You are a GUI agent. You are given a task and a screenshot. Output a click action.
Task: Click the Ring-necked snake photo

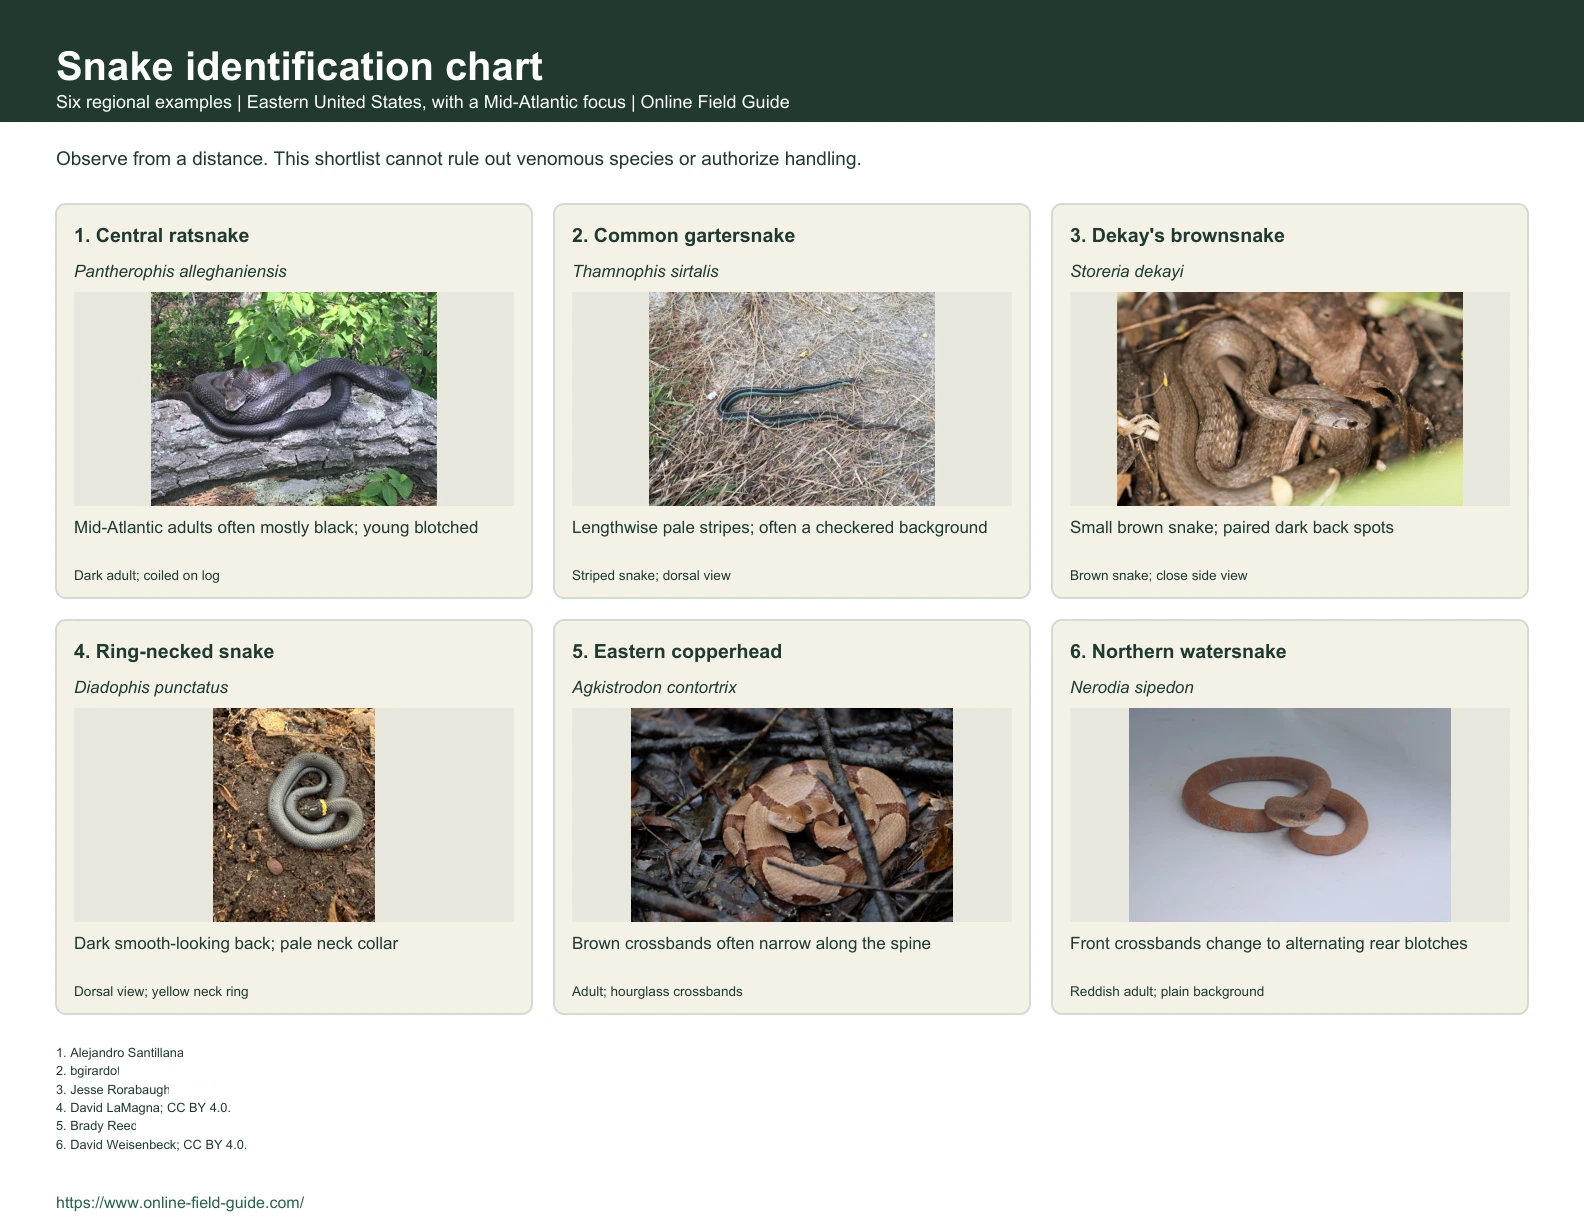(x=294, y=815)
